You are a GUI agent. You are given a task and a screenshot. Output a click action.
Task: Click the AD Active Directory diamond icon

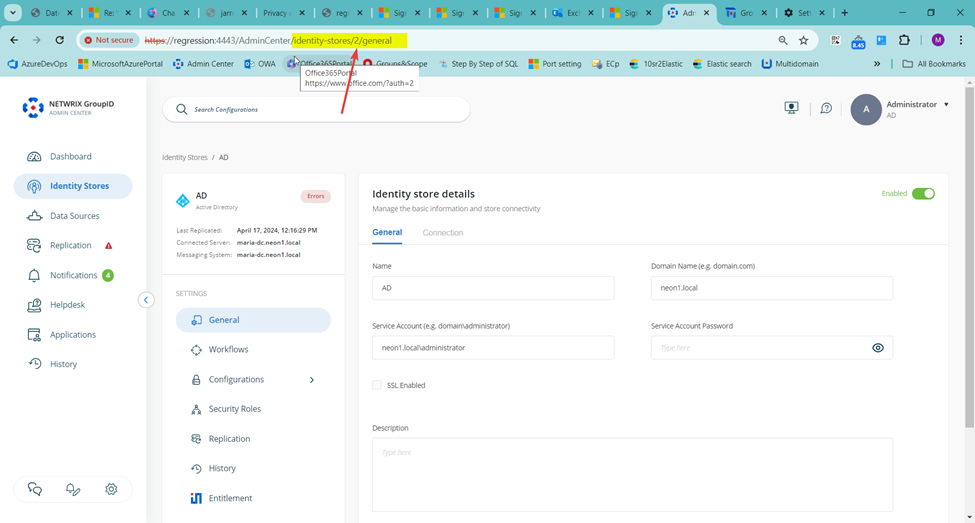pyautogui.click(x=183, y=200)
